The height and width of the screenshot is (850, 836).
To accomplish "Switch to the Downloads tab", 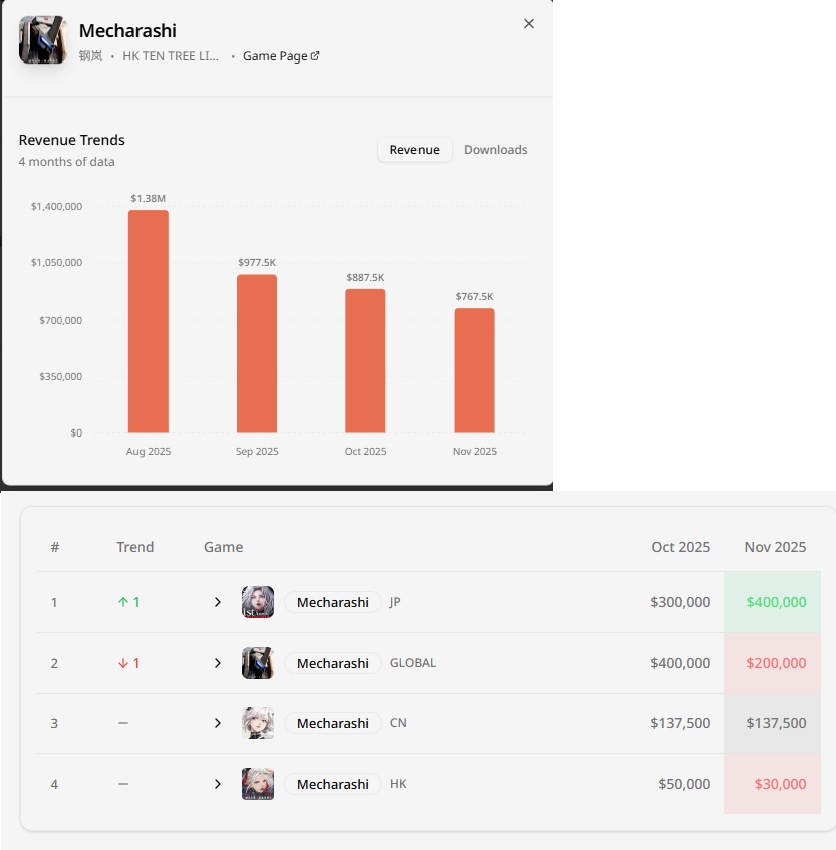I will click(496, 150).
